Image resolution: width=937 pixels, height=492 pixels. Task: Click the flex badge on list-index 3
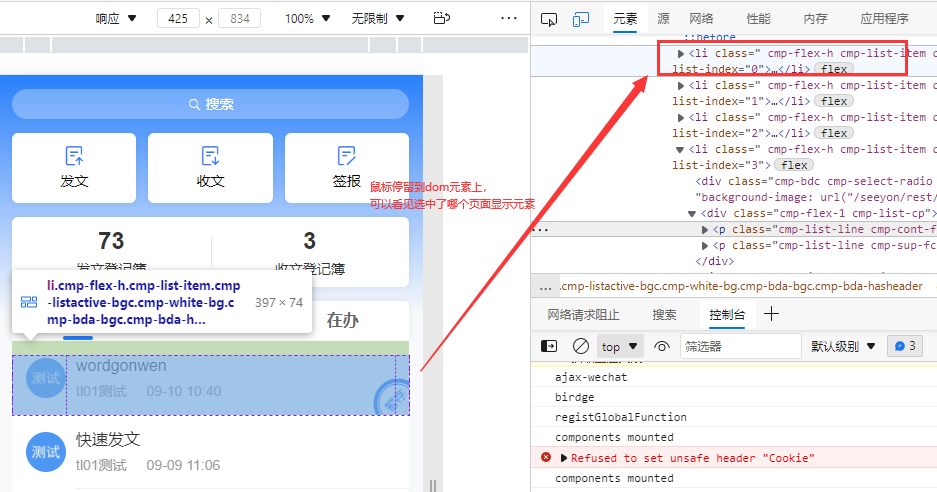pyautogui.click(x=794, y=165)
